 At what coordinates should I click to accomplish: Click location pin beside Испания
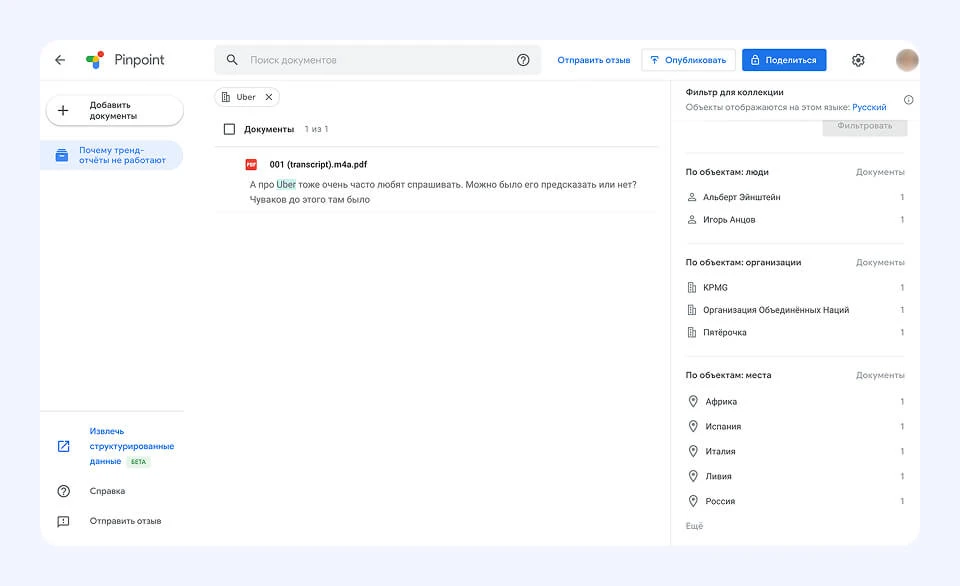click(693, 426)
